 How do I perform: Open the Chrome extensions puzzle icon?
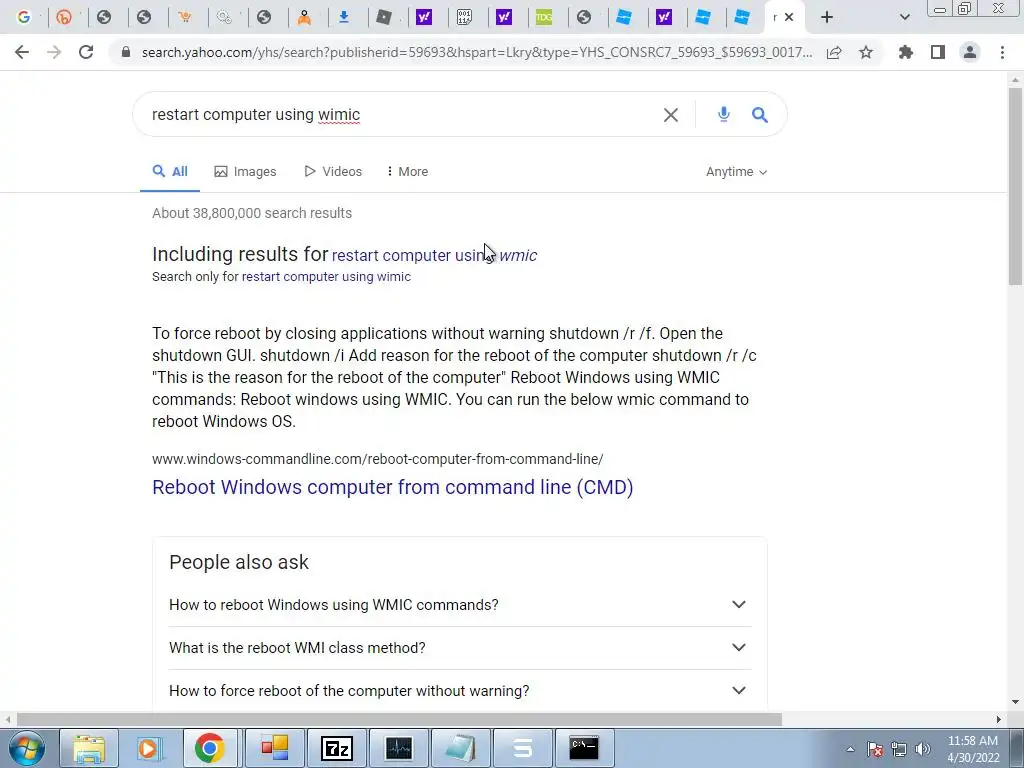click(906, 52)
